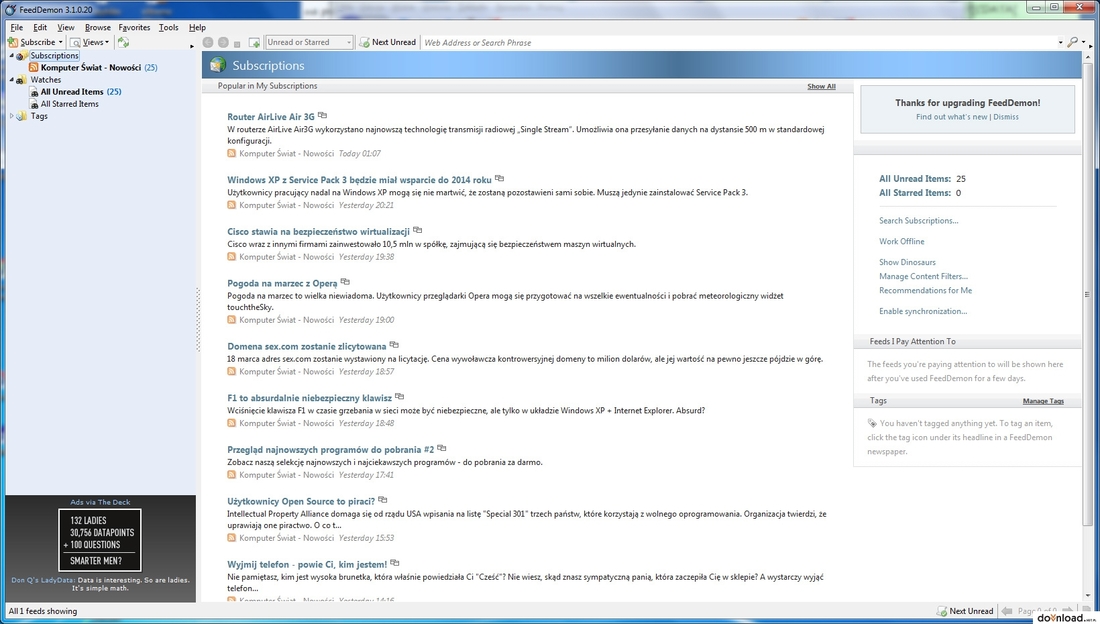The image size is (1100, 624).
Task: Open the Help menu
Action: [197, 27]
